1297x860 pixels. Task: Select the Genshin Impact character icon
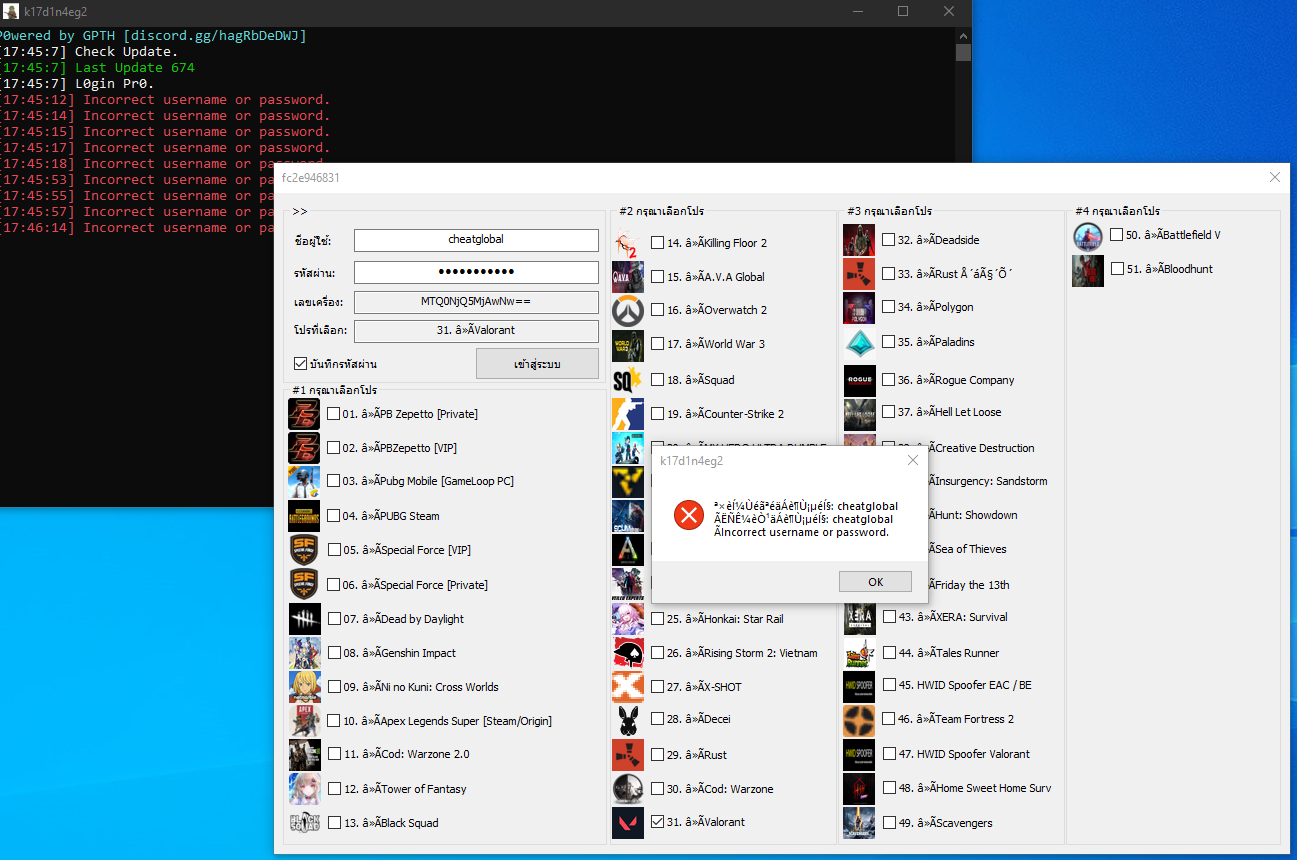click(x=304, y=653)
